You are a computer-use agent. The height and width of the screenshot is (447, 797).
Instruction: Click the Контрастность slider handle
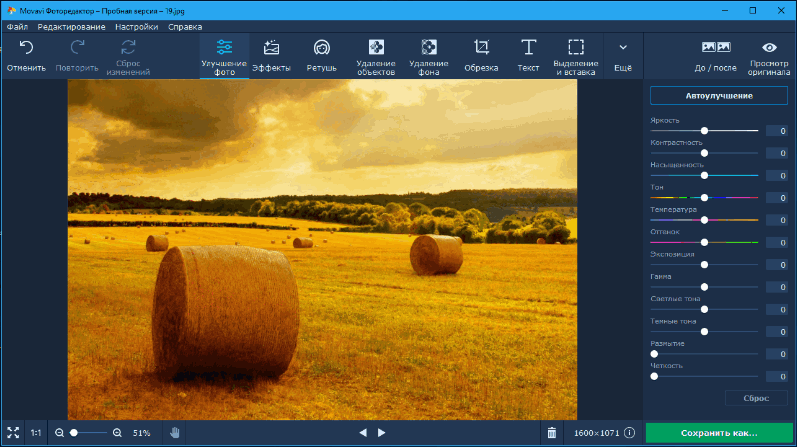tap(704, 153)
